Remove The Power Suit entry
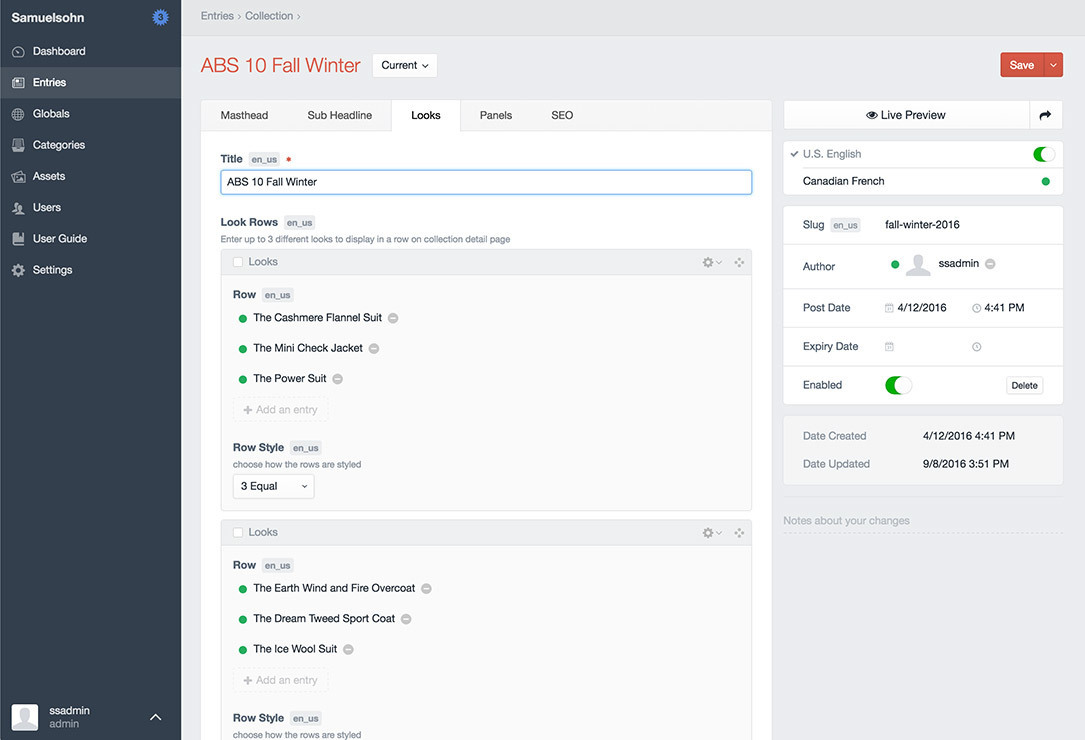Screen dimensions: 1085x740 coord(338,379)
